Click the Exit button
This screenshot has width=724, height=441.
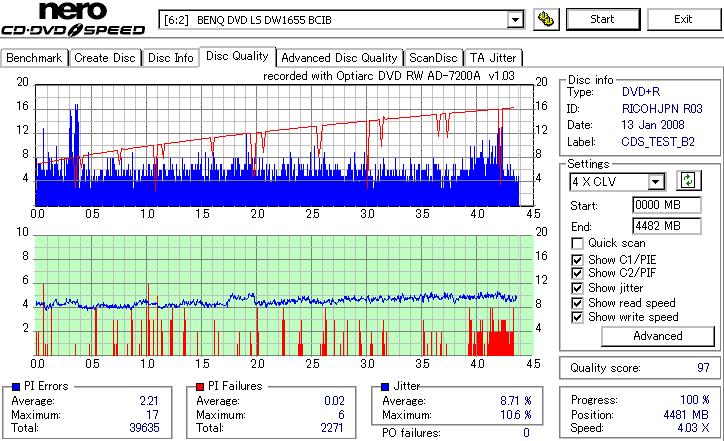(x=683, y=19)
